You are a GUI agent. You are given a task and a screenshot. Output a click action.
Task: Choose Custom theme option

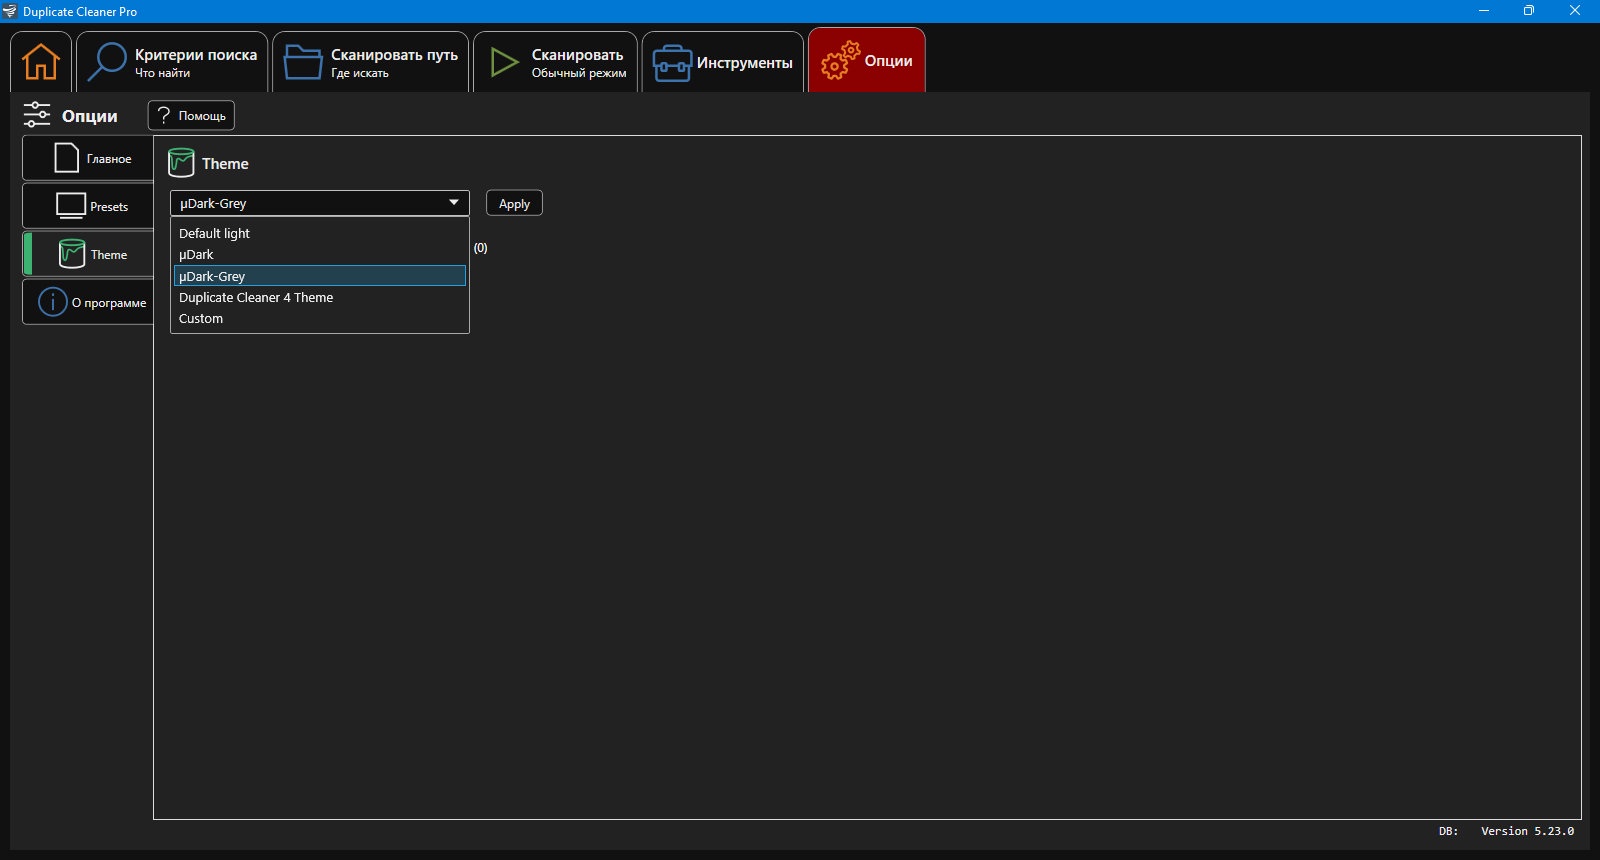(320, 318)
